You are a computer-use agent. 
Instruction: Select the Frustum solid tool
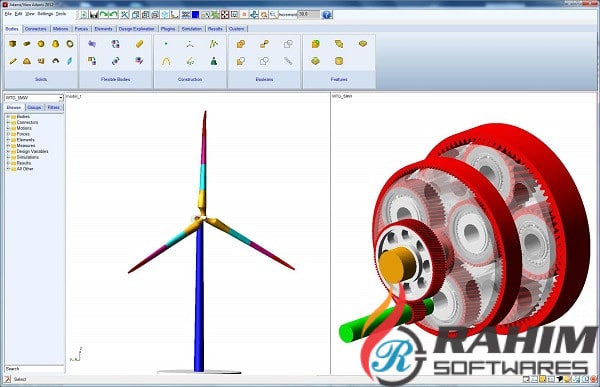pyautogui.click(x=55, y=44)
